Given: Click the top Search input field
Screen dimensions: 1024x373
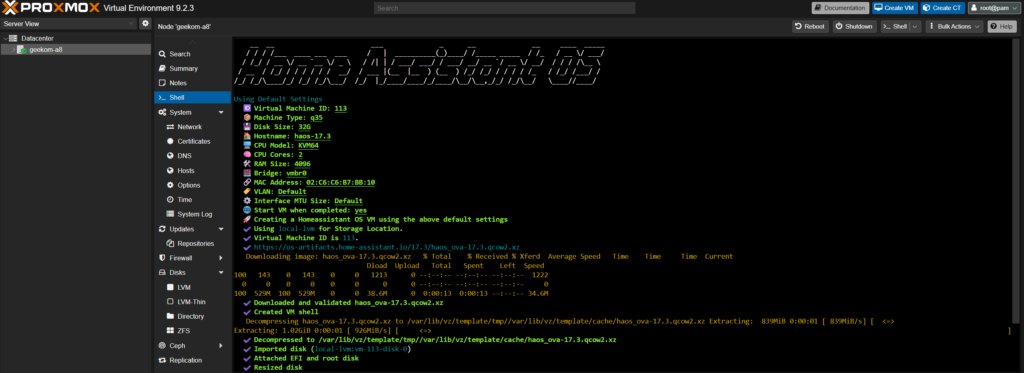Looking at the screenshot, I should click(x=504, y=8).
